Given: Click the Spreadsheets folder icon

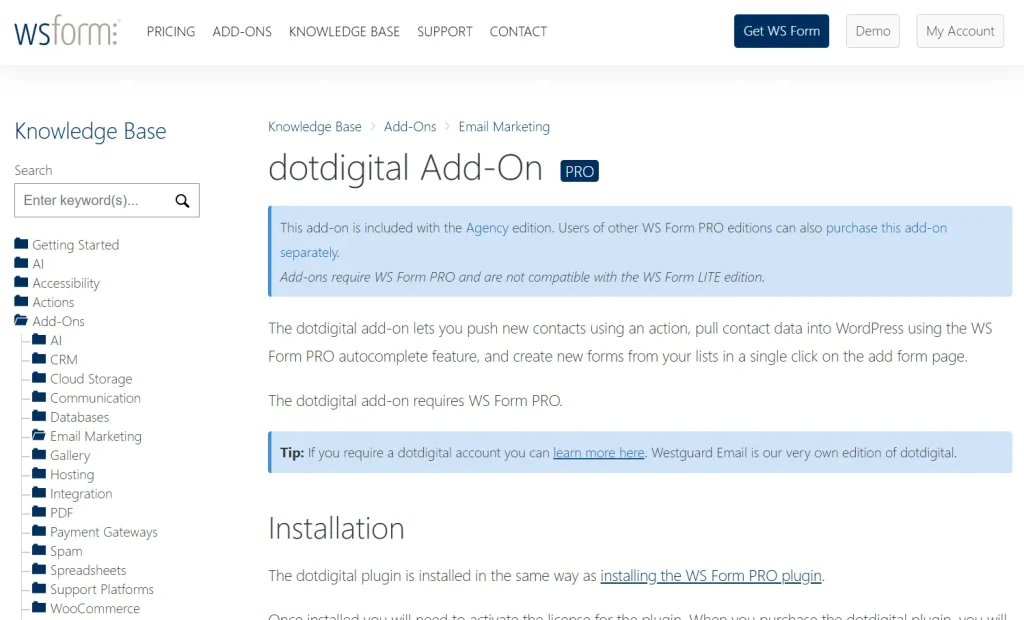Looking at the screenshot, I should coord(39,569).
